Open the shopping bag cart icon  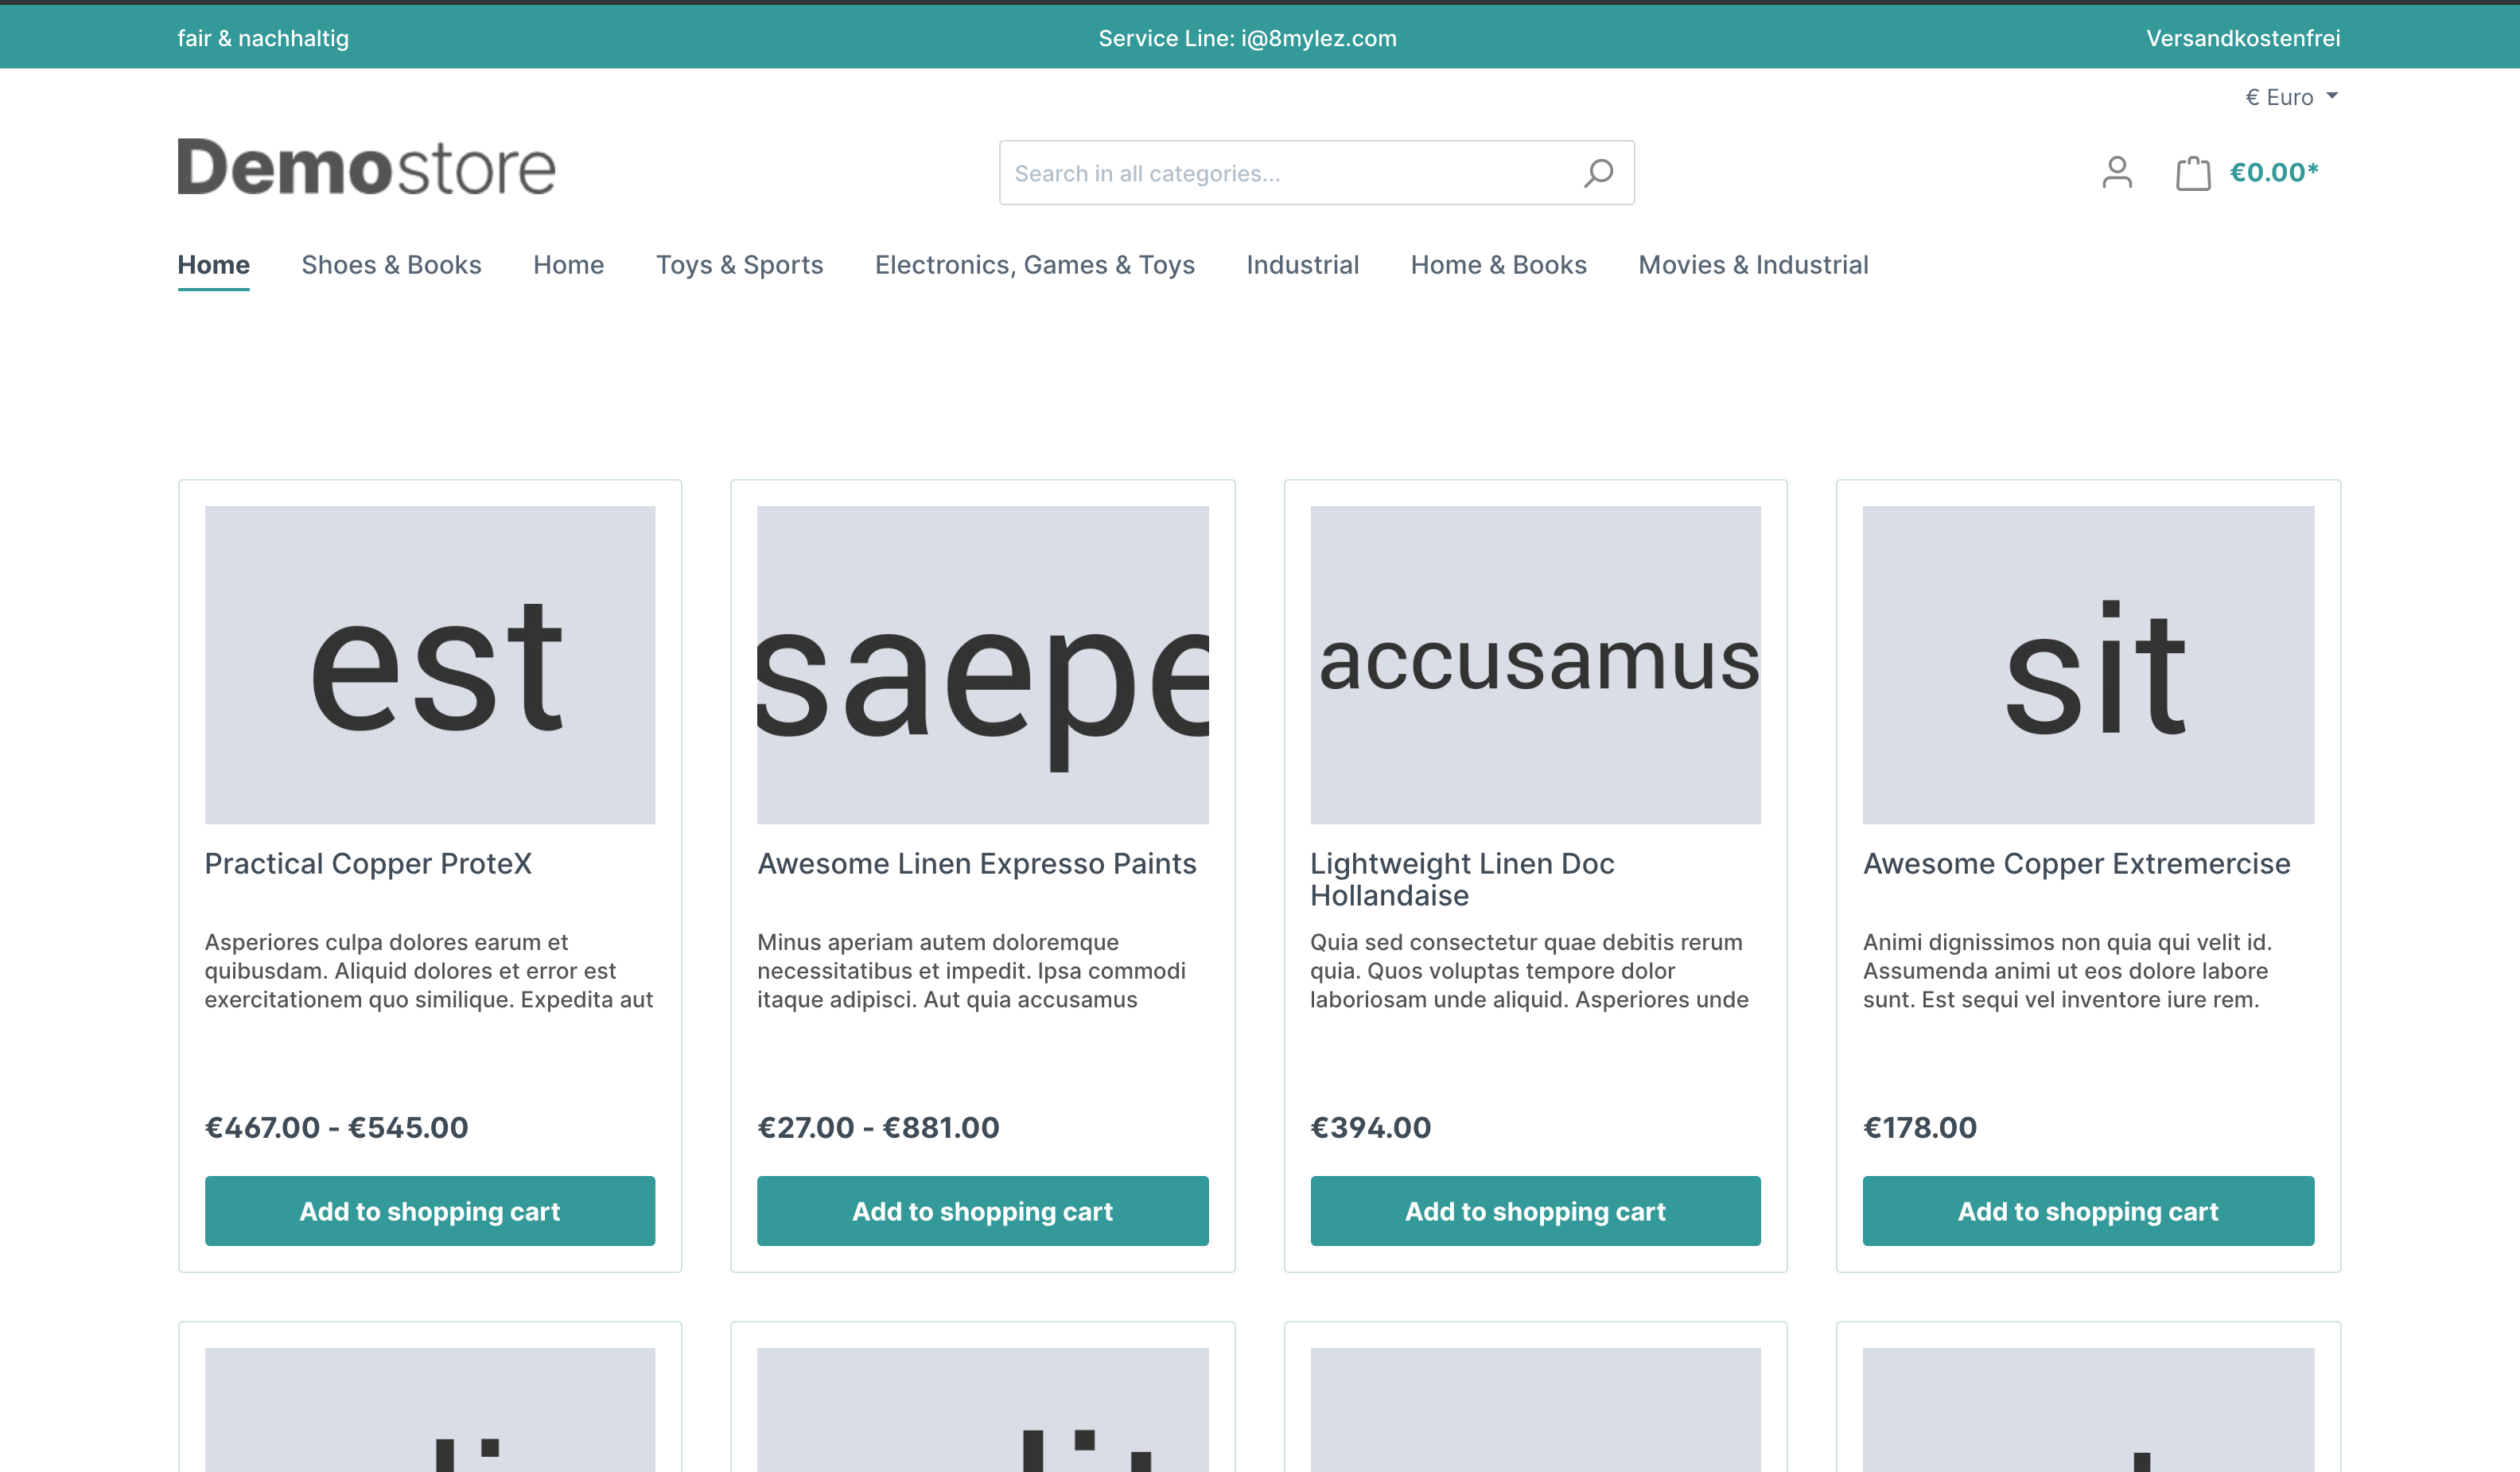2193,173
